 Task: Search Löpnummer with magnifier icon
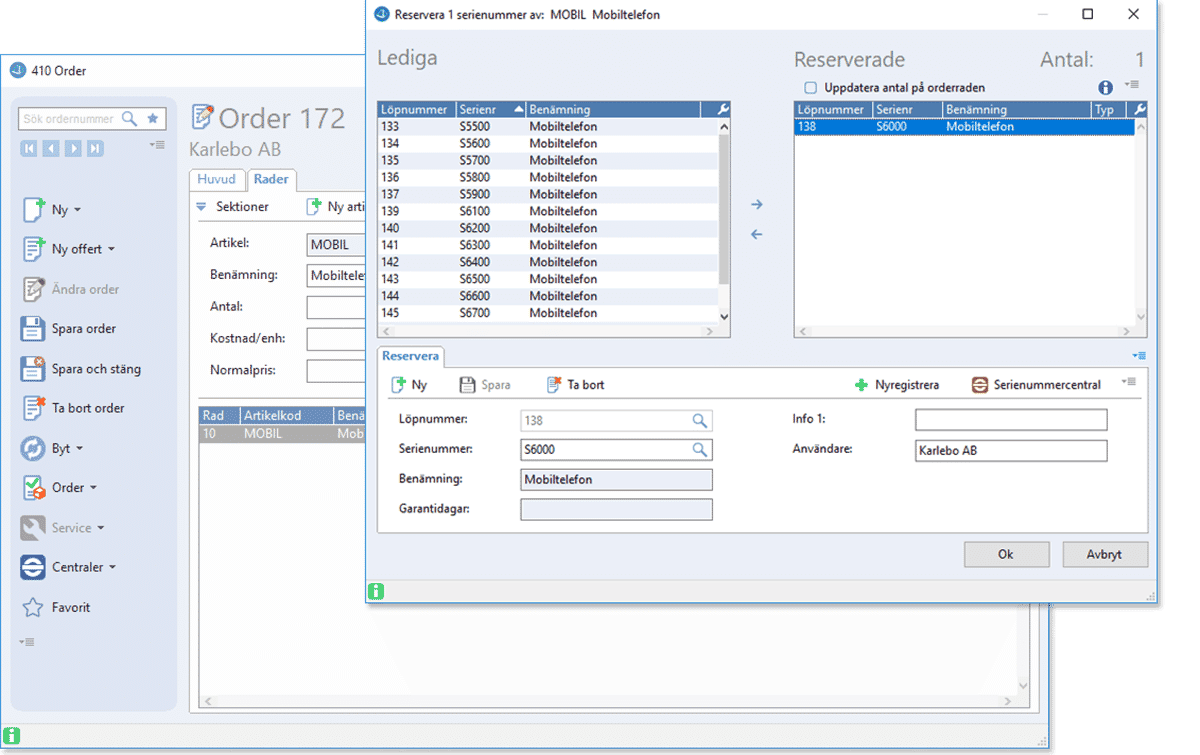coord(701,421)
